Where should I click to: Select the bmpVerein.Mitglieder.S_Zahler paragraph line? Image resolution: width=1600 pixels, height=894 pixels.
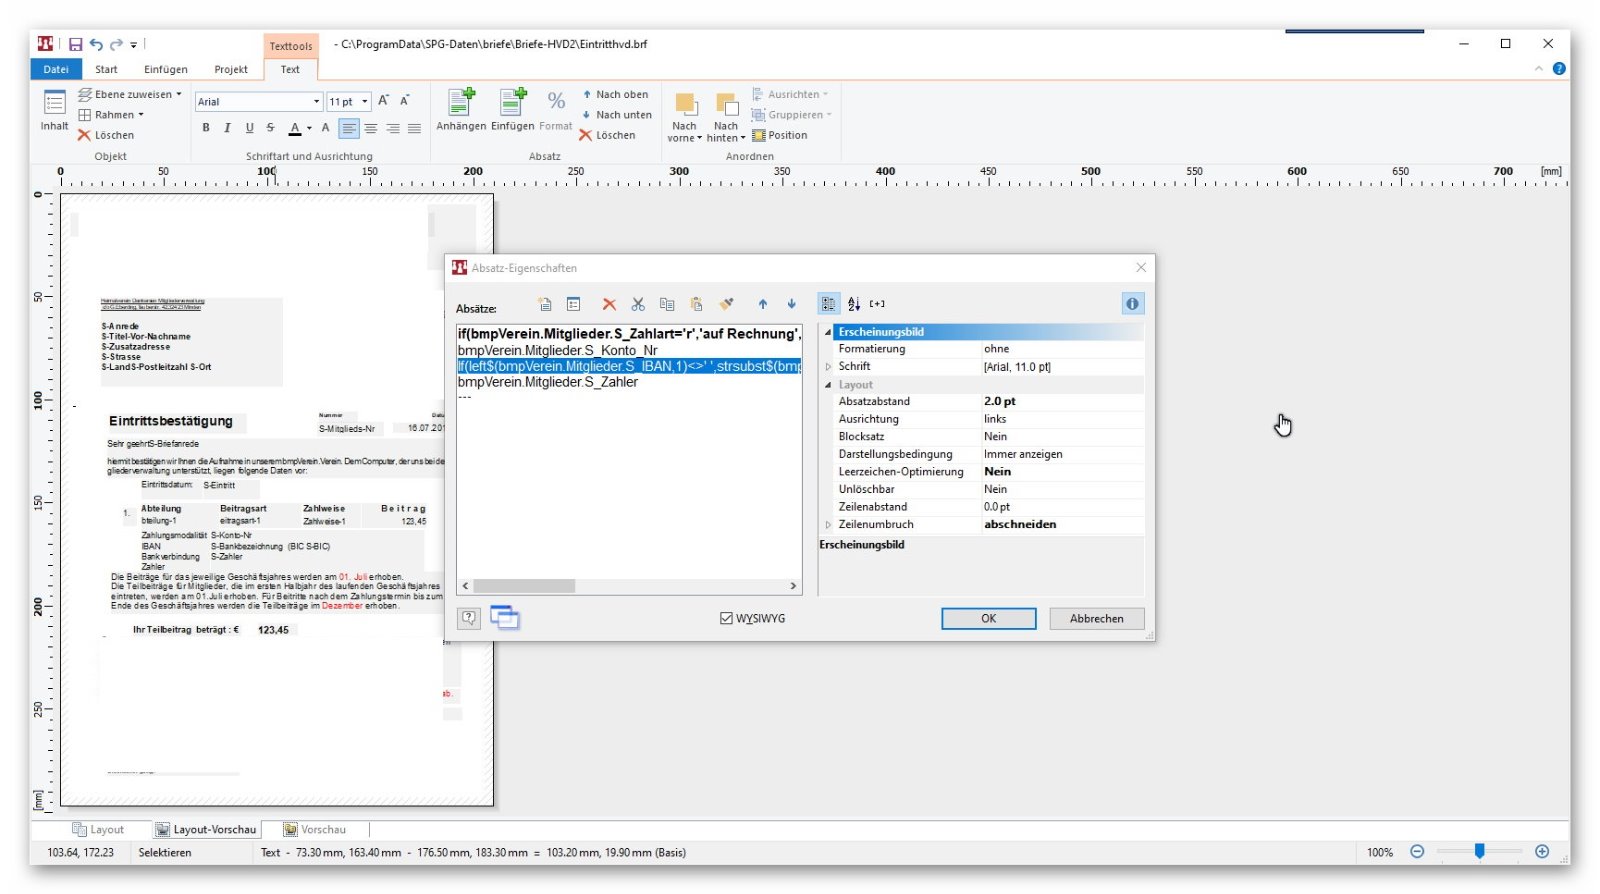coord(548,382)
